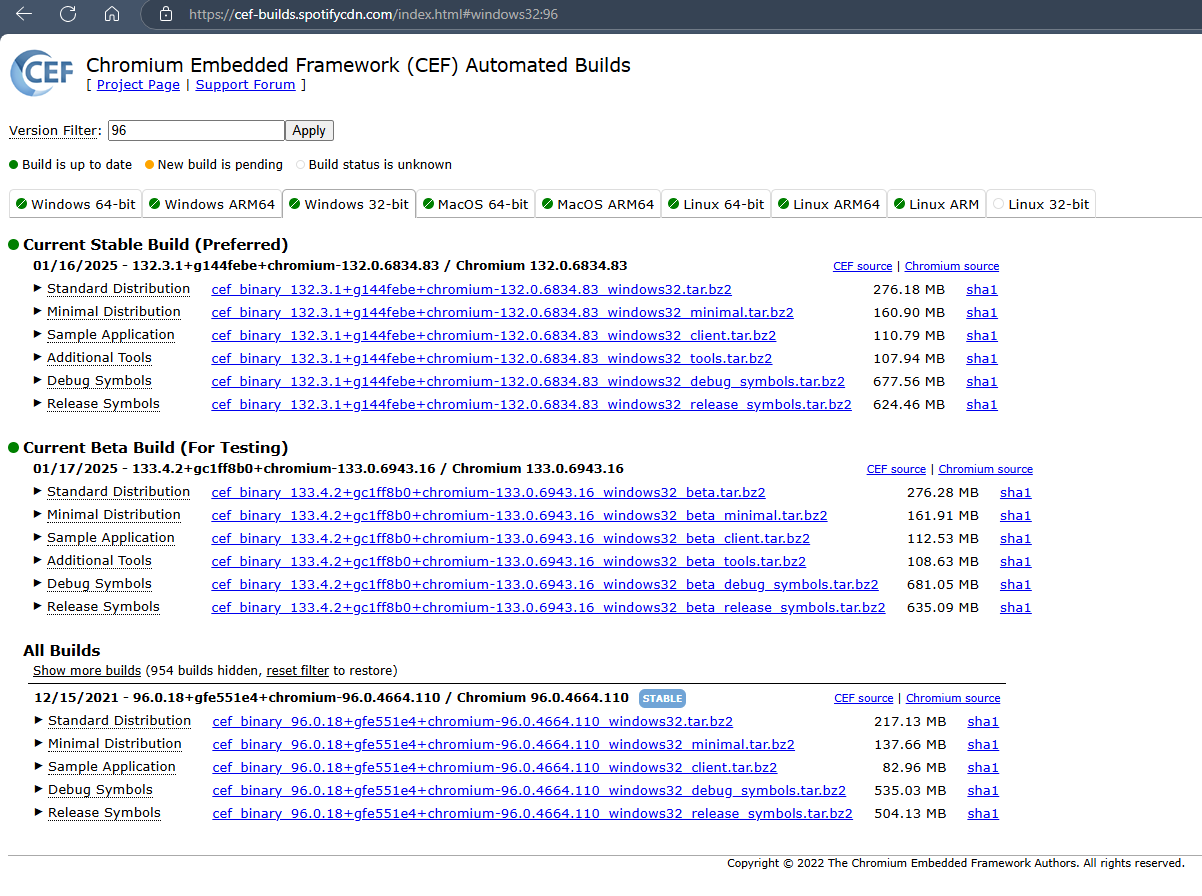Viewport: 1202px width, 896px height.
Task: Expand stable build Standard Distribution triangle
Action: [x=38, y=288]
